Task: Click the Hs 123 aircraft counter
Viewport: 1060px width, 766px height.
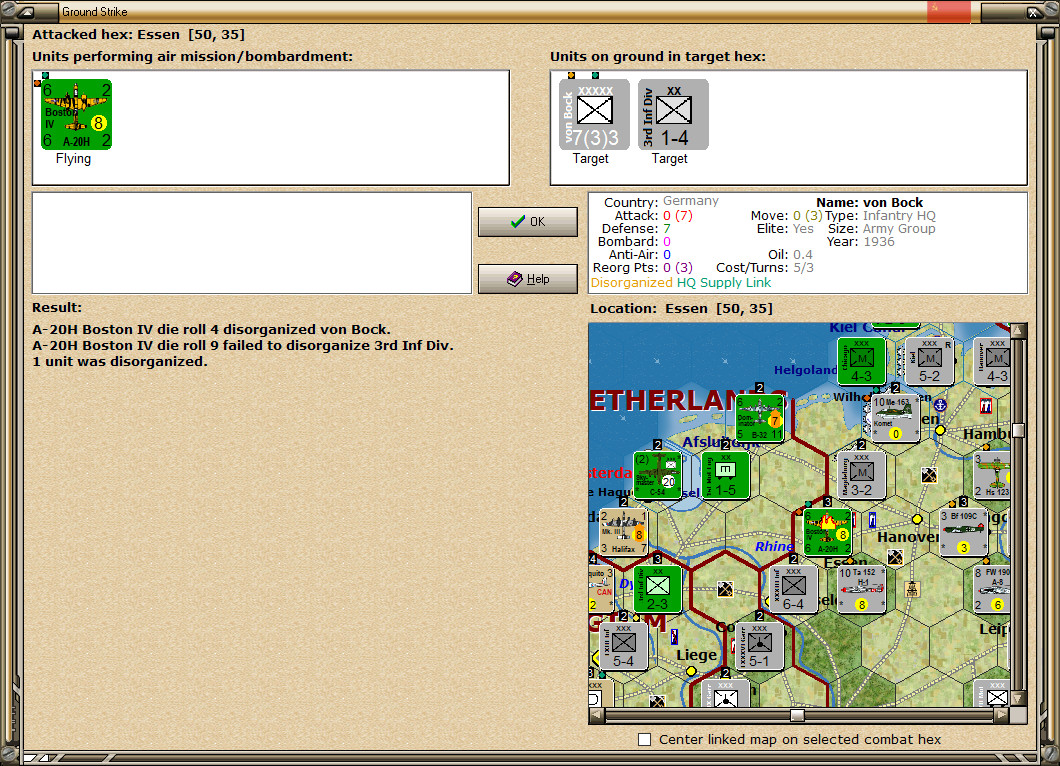Action: (992, 475)
